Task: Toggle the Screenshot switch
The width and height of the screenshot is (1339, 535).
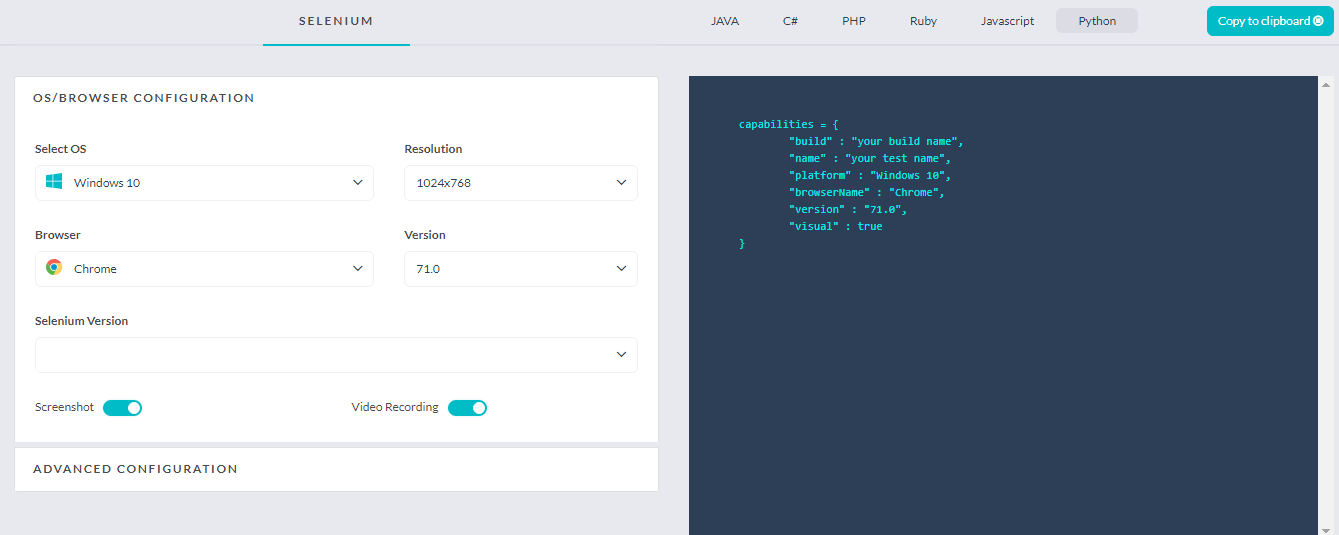Action: pos(123,408)
